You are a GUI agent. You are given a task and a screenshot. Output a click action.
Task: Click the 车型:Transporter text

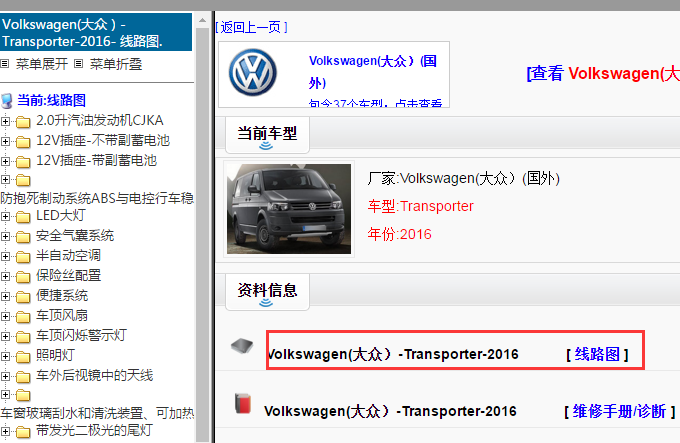tap(421, 206)
